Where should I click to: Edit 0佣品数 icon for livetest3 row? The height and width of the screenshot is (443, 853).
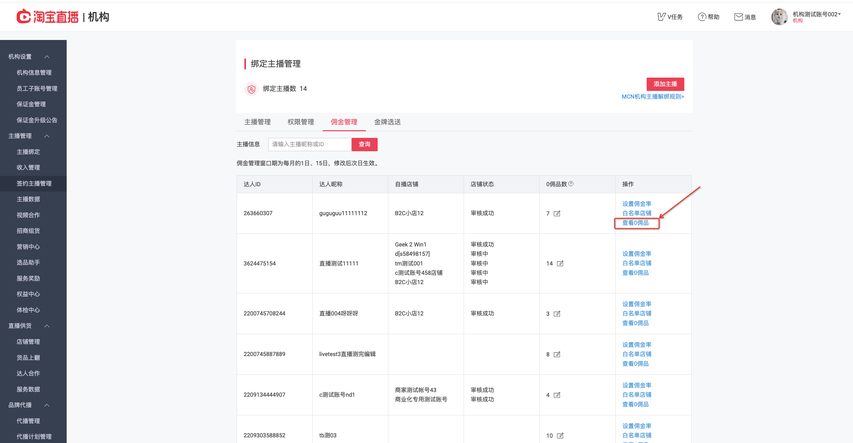557,354
